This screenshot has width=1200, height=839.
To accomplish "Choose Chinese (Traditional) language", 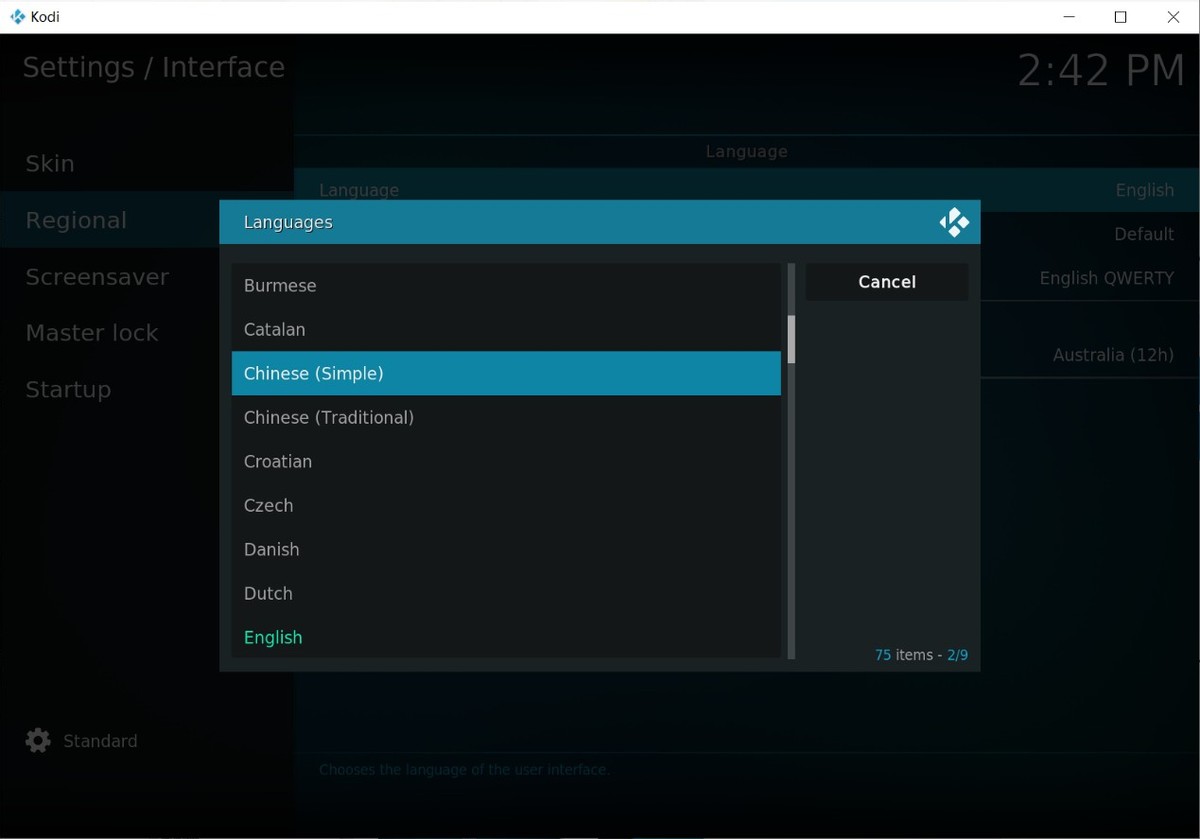I will click(x=506, y=417).
